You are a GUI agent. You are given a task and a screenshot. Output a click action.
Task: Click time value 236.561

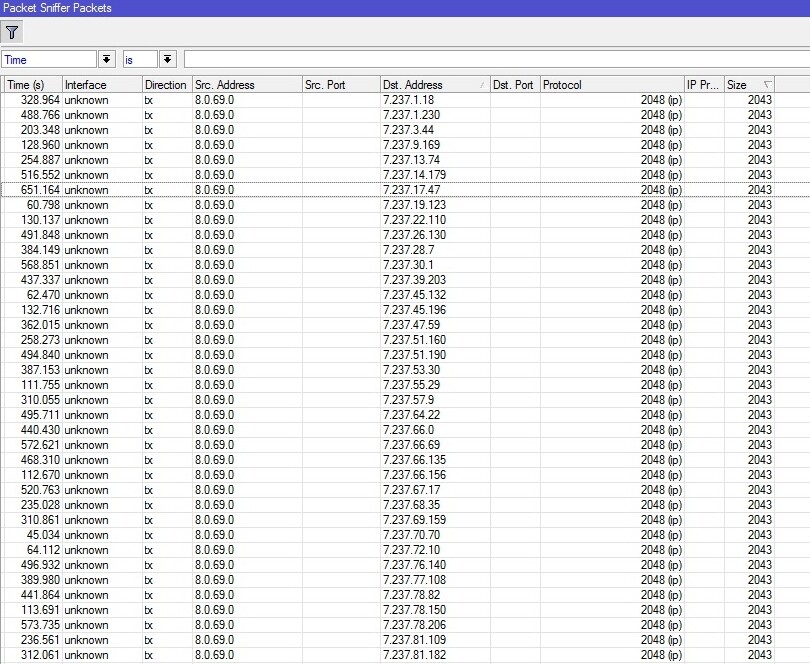pos(40,639)
